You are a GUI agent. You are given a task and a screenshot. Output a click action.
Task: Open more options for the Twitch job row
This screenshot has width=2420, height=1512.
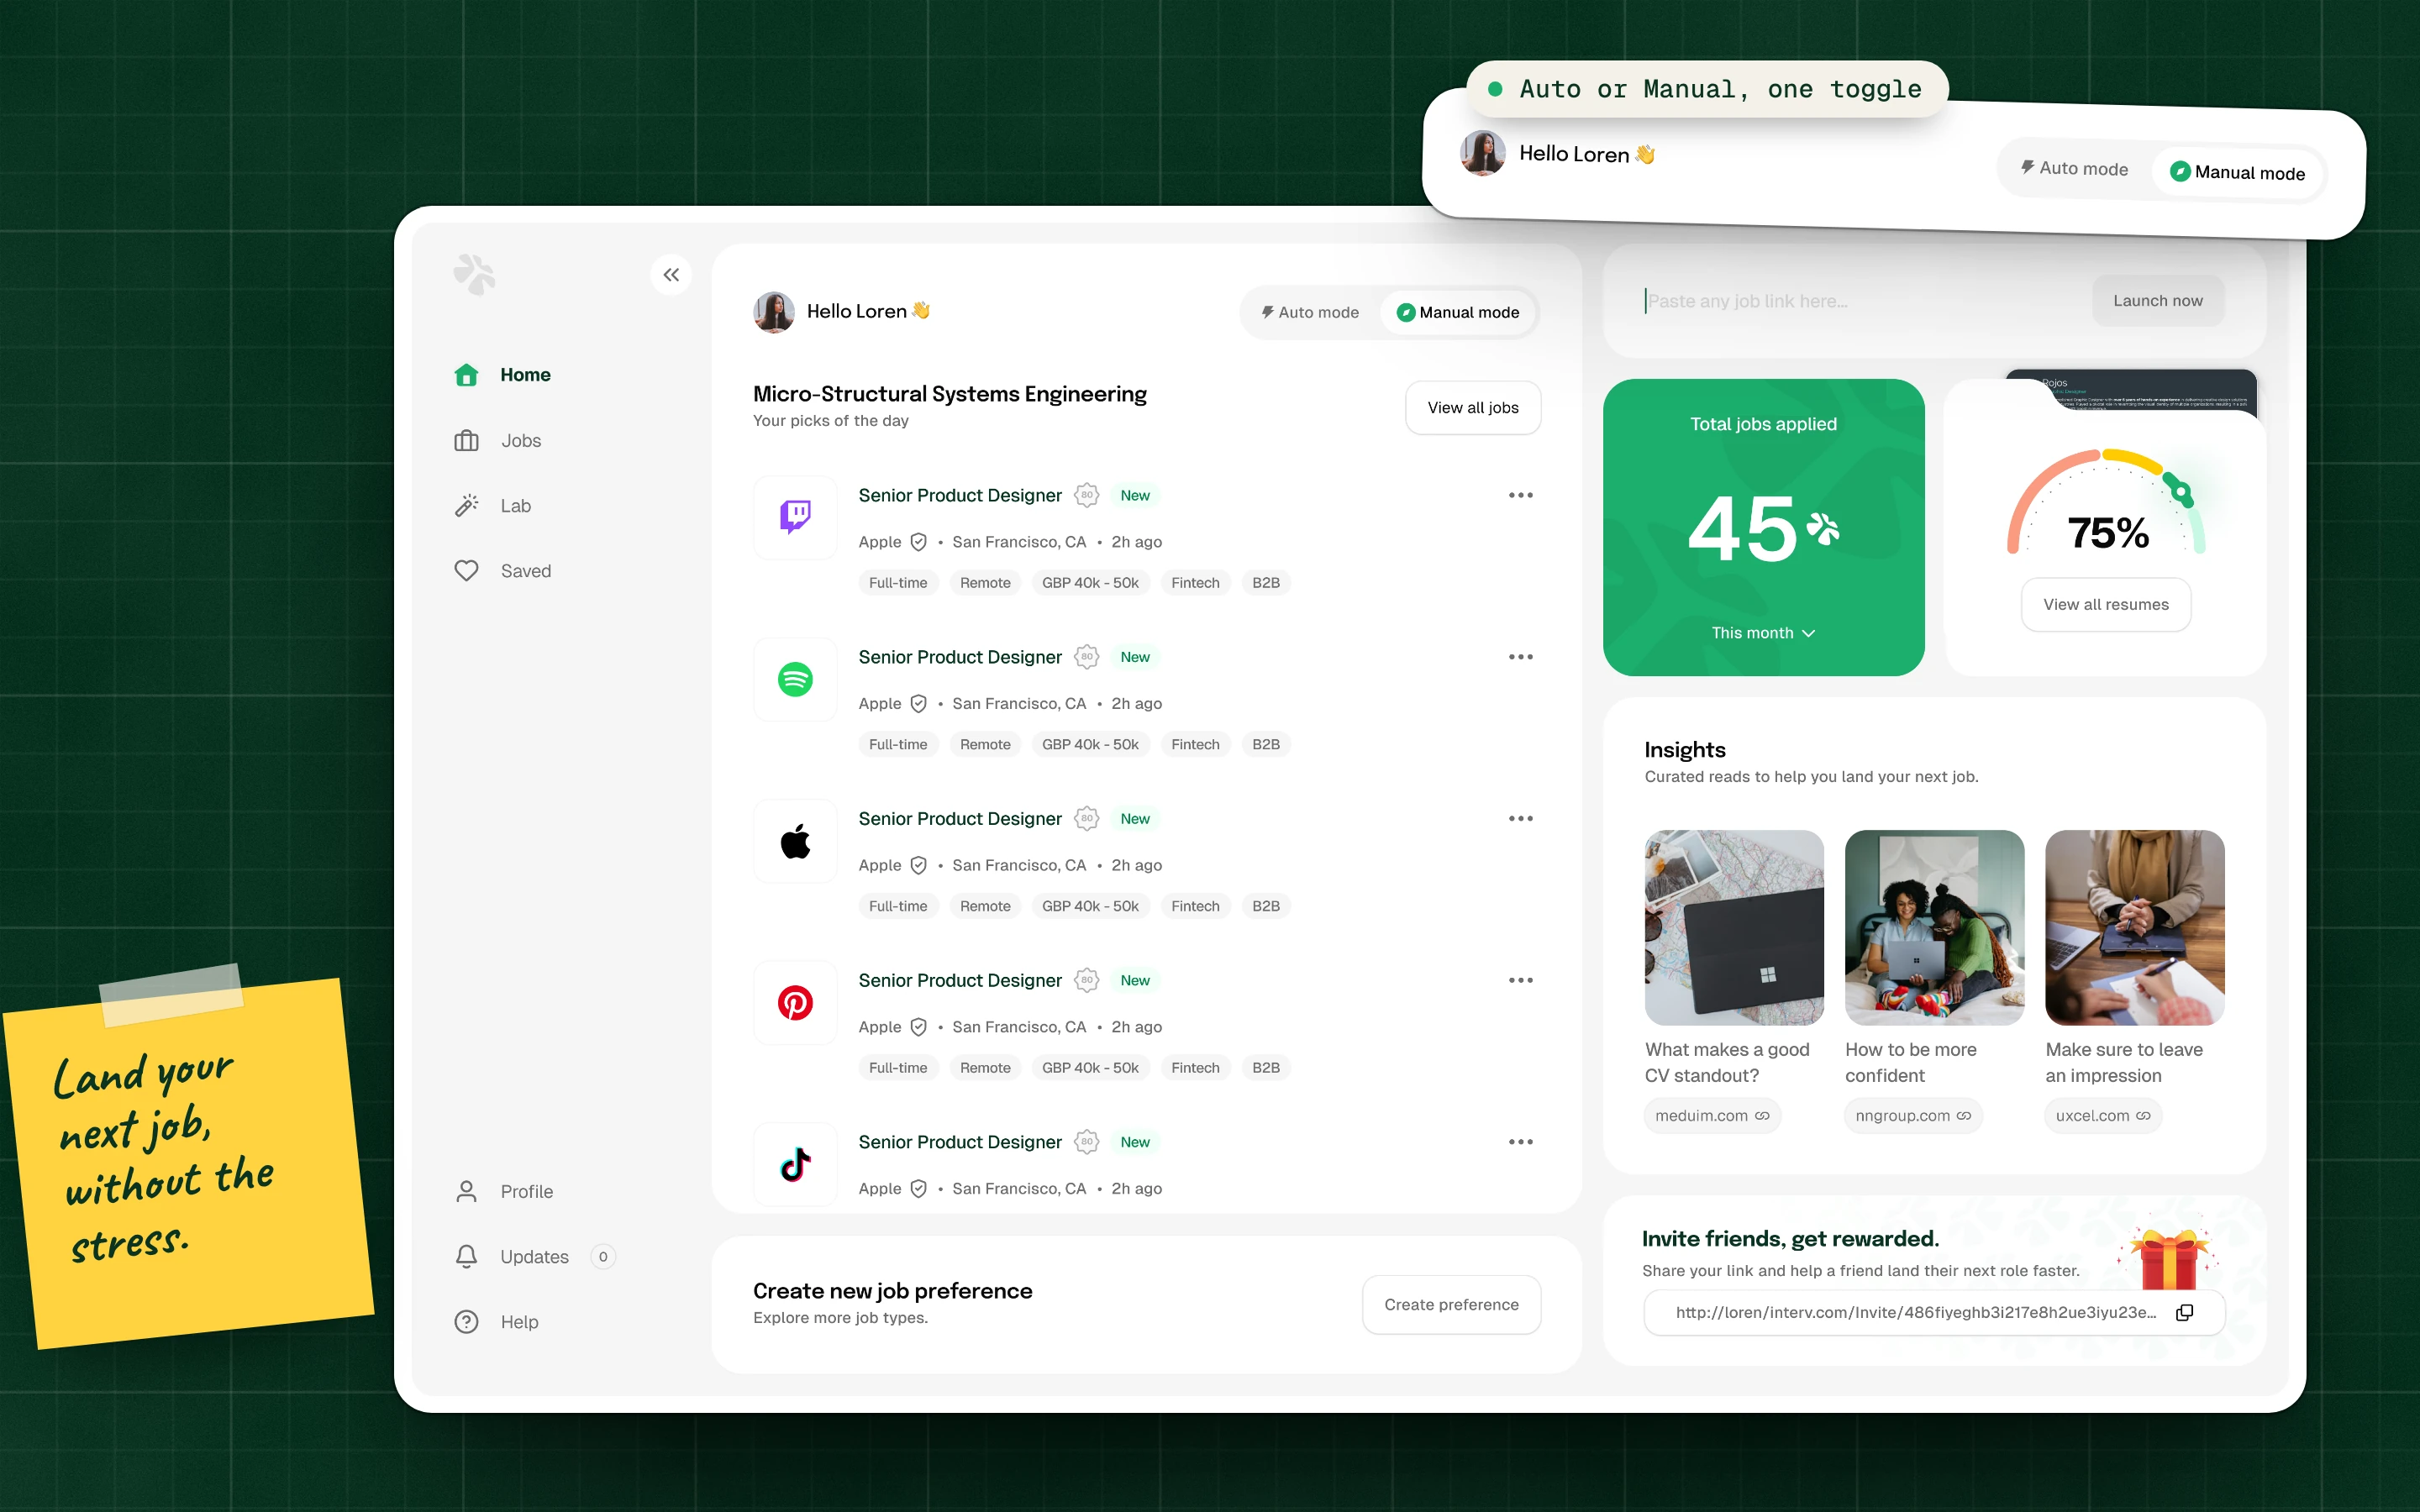1520,495
